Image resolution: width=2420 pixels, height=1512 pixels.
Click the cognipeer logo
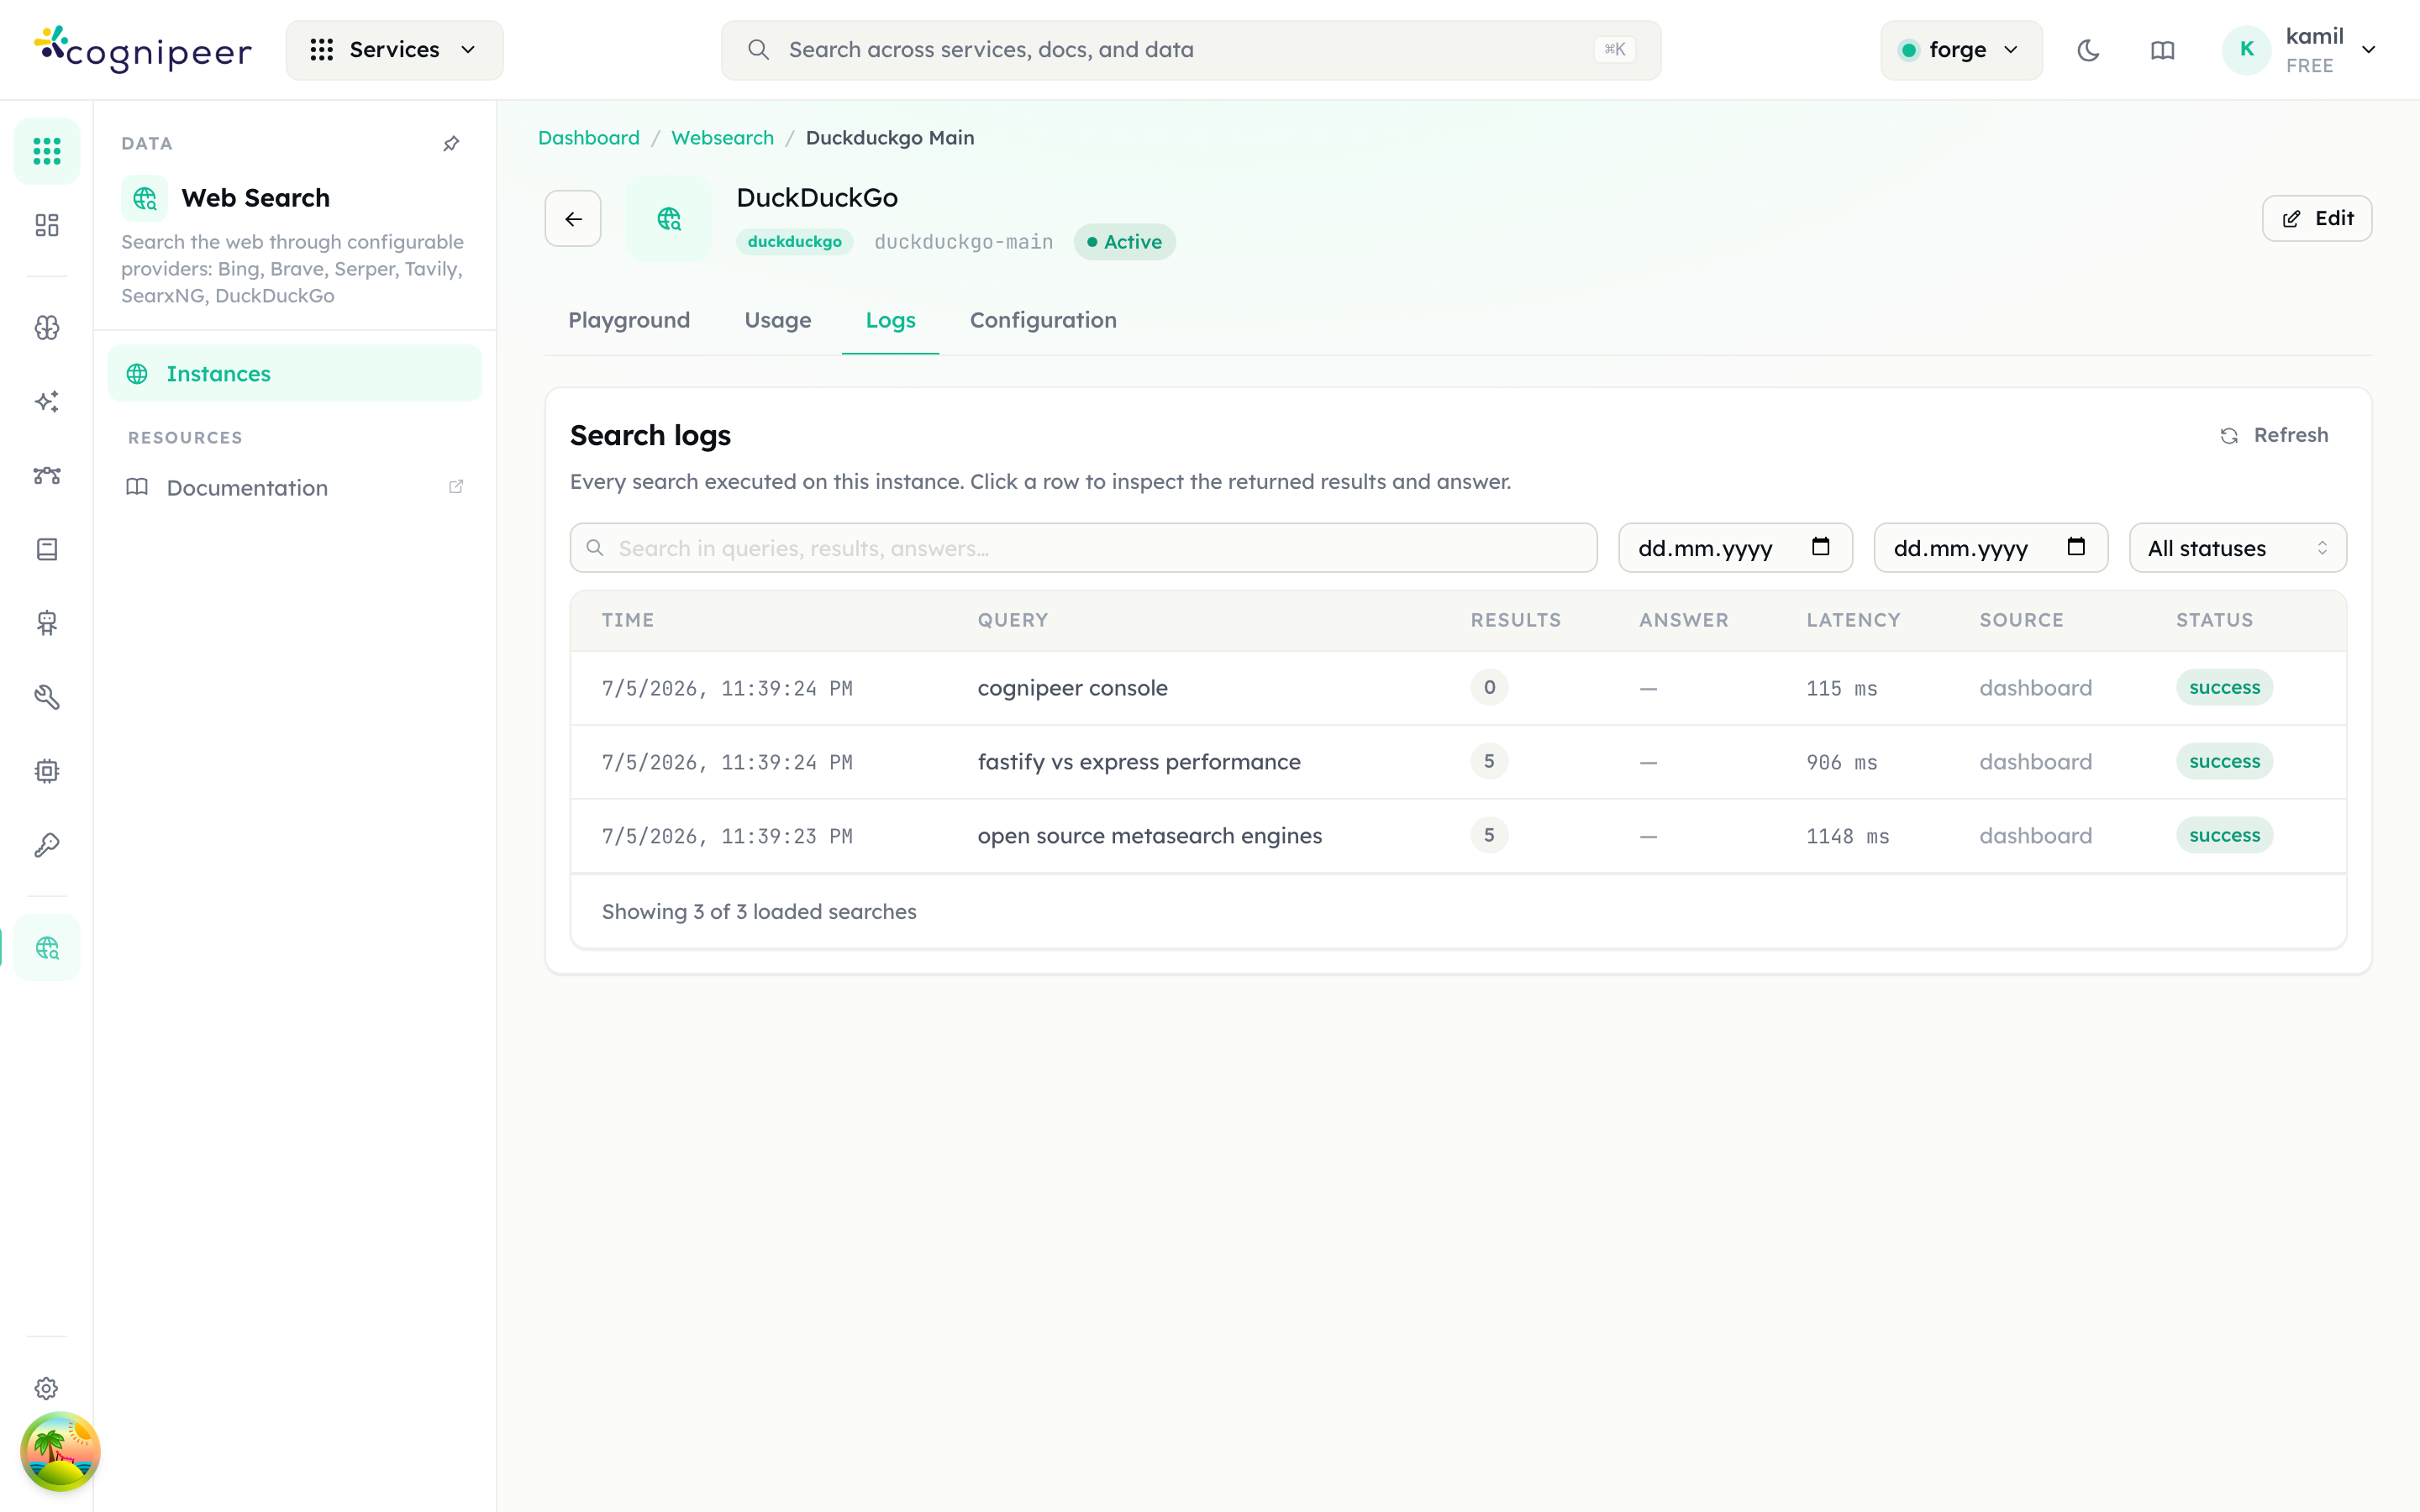pyautogui.click(x=143, y=49)
